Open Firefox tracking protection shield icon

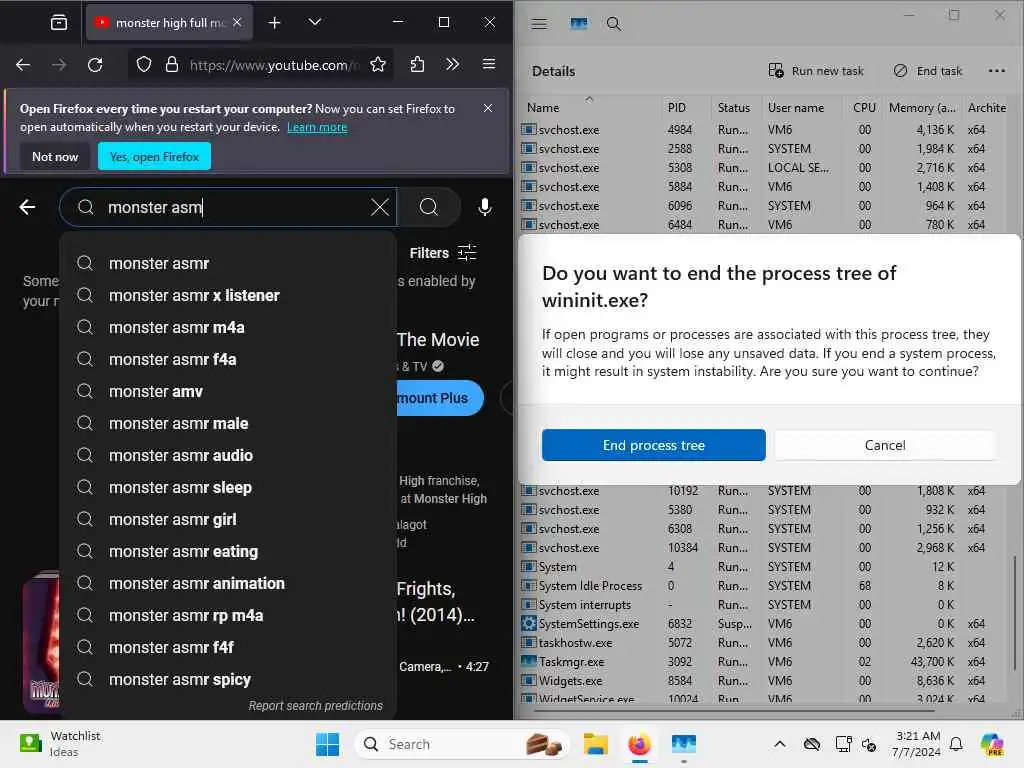(144, 65)
